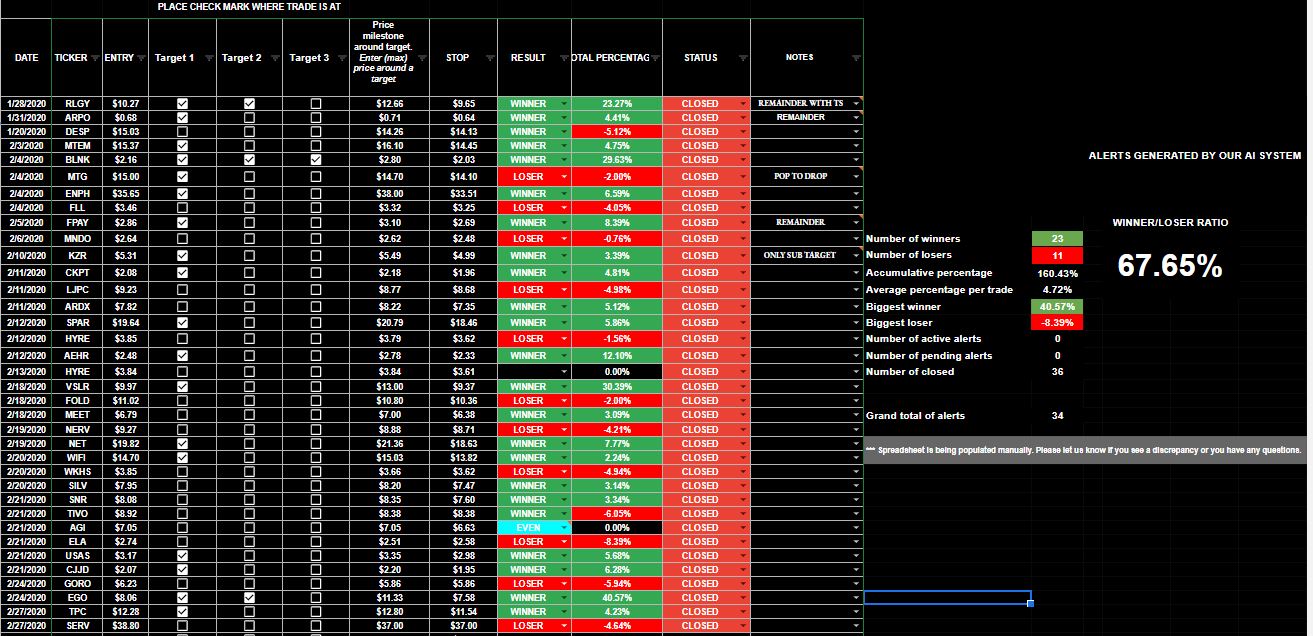The image size is (1313, 636).
Task: Open the Target 3 column filter icon
Action: coord(342,59)
